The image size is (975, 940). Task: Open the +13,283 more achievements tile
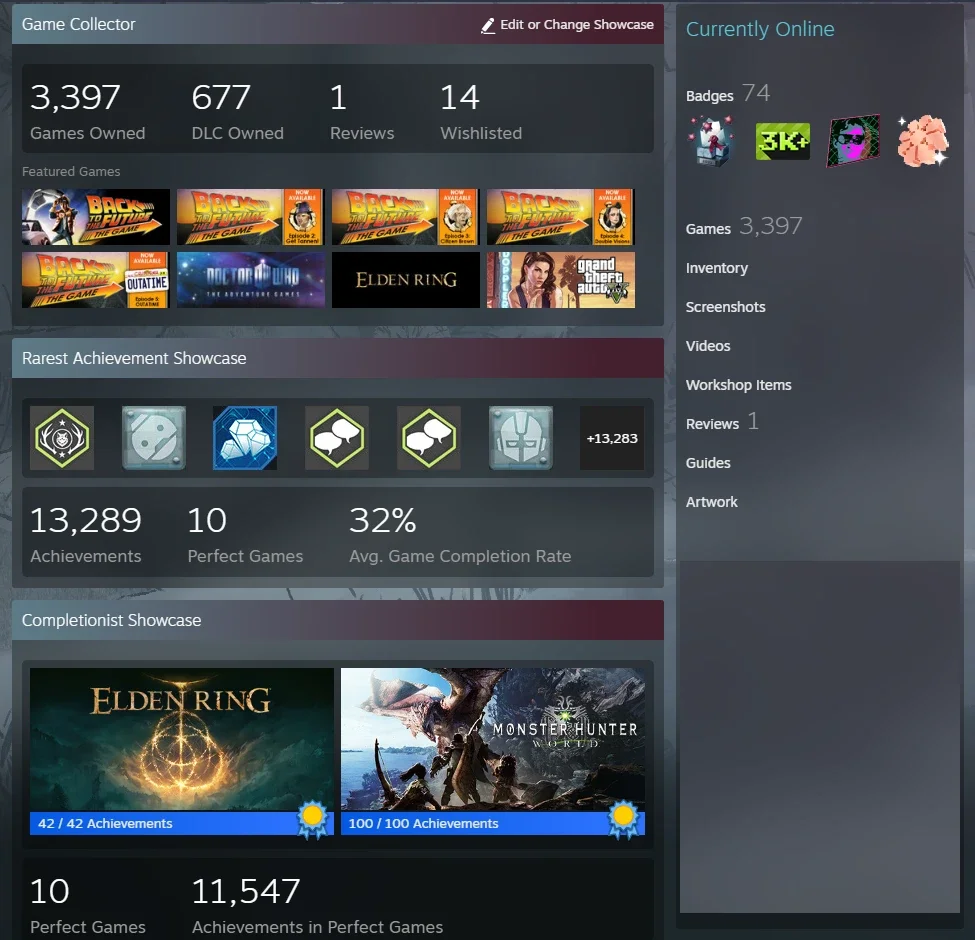point(612,438)
